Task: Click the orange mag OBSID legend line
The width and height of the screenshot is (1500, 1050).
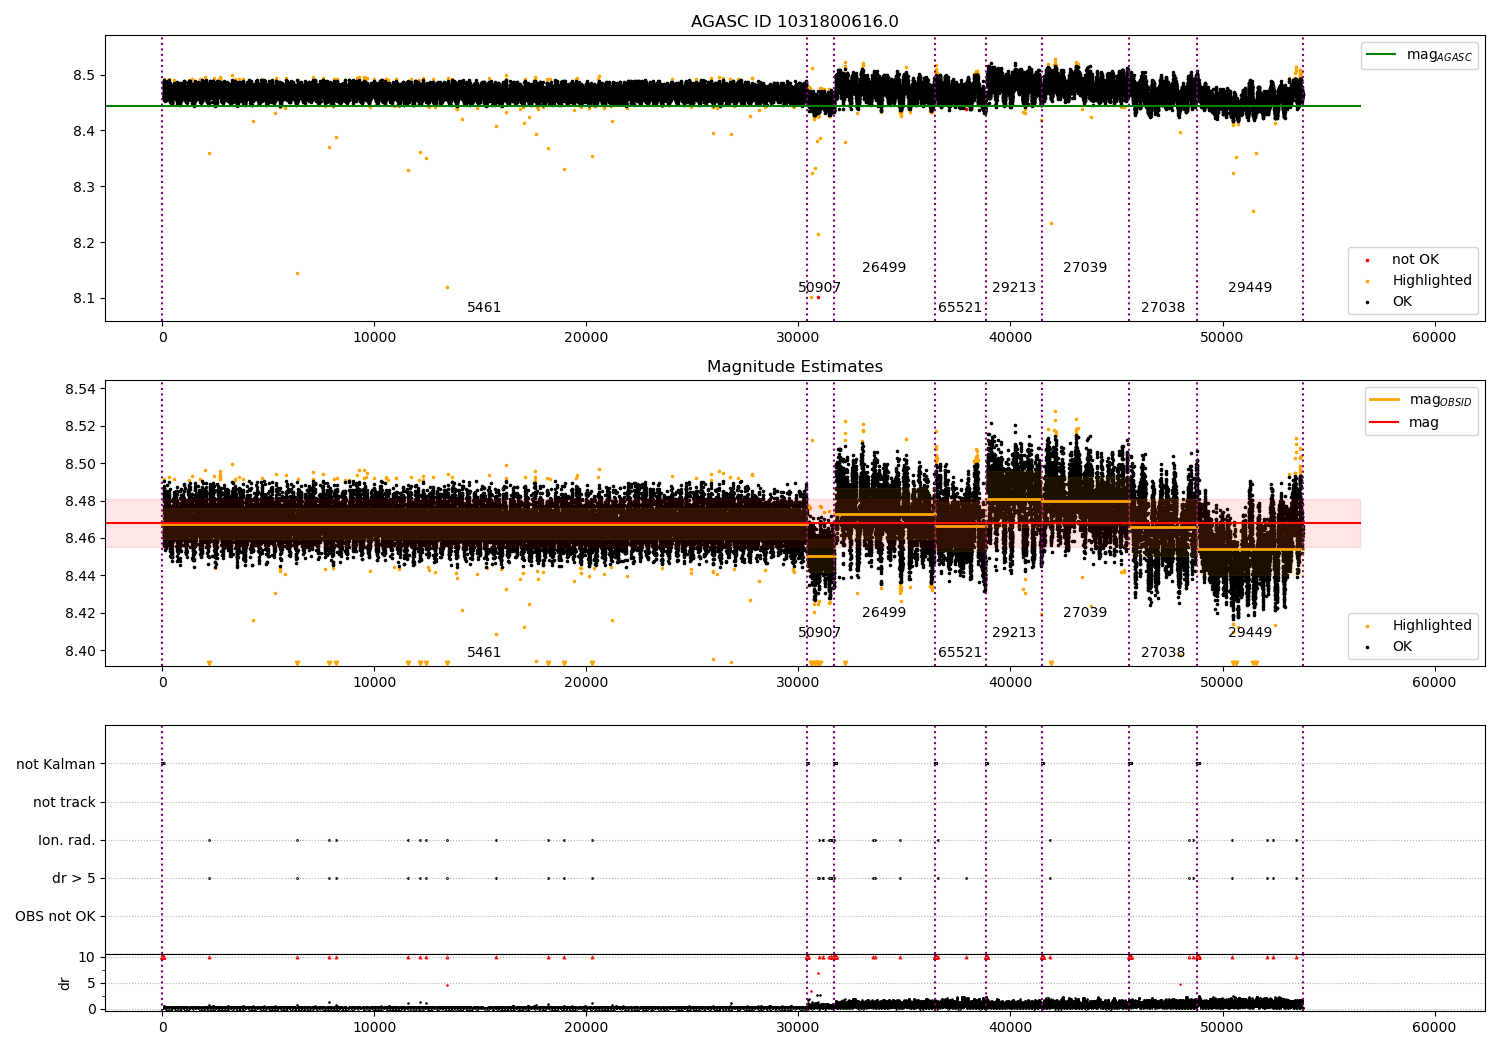Action: [x=1384, y=400]
